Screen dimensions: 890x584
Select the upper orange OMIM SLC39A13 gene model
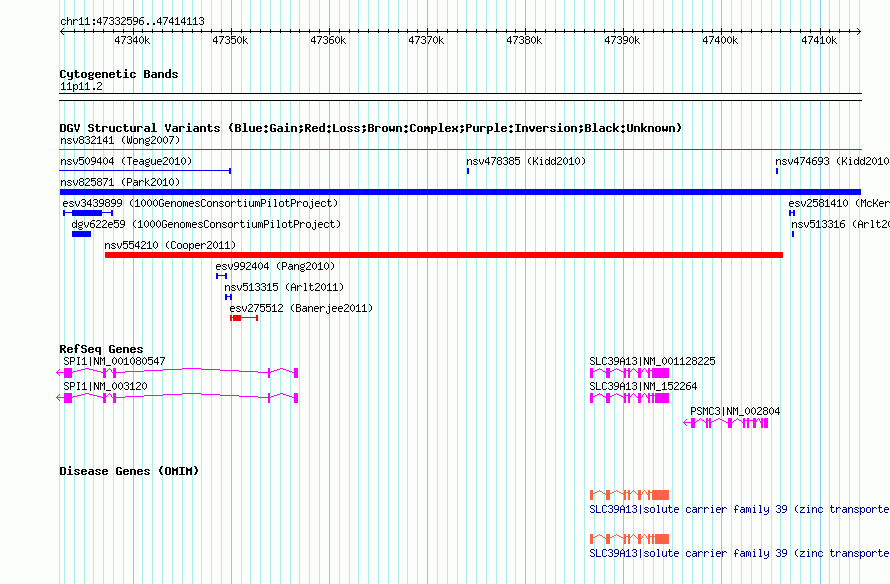tap(629, 495)
